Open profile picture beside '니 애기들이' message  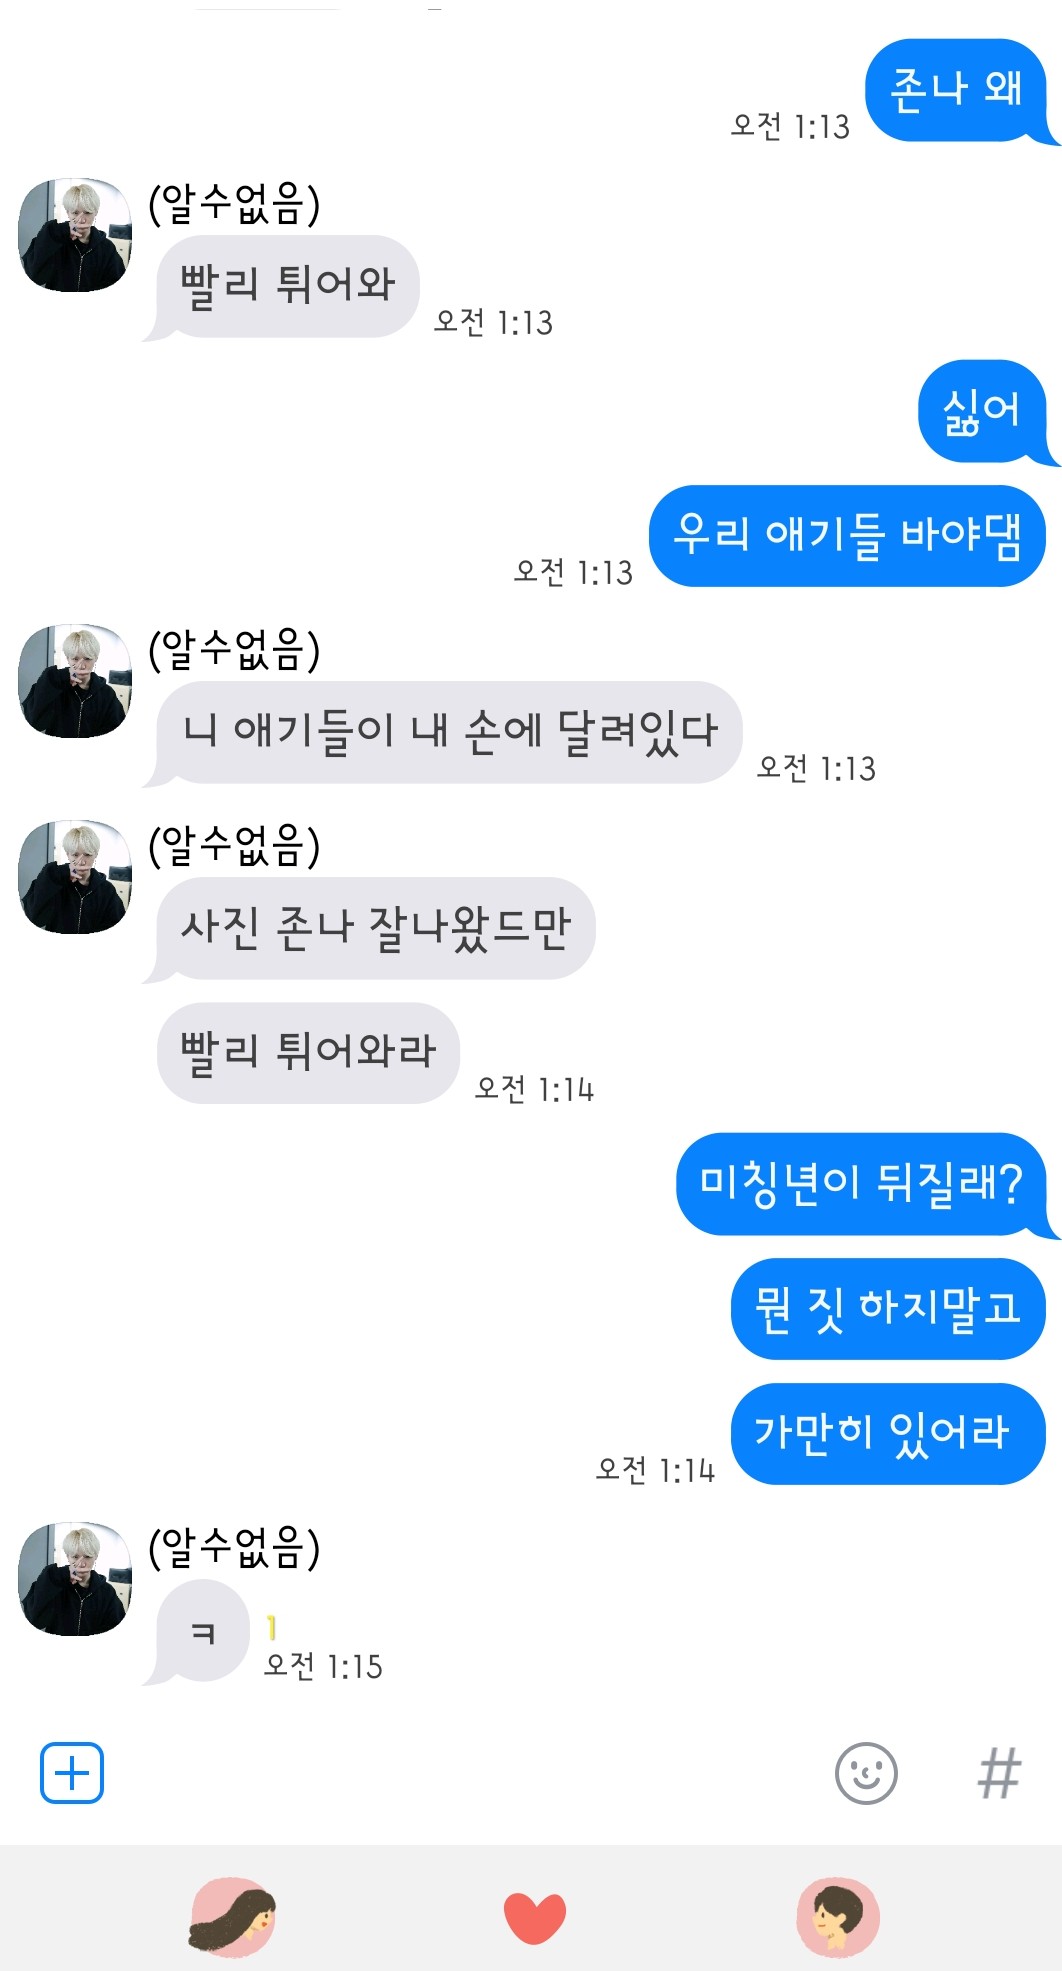pos(75,681)
